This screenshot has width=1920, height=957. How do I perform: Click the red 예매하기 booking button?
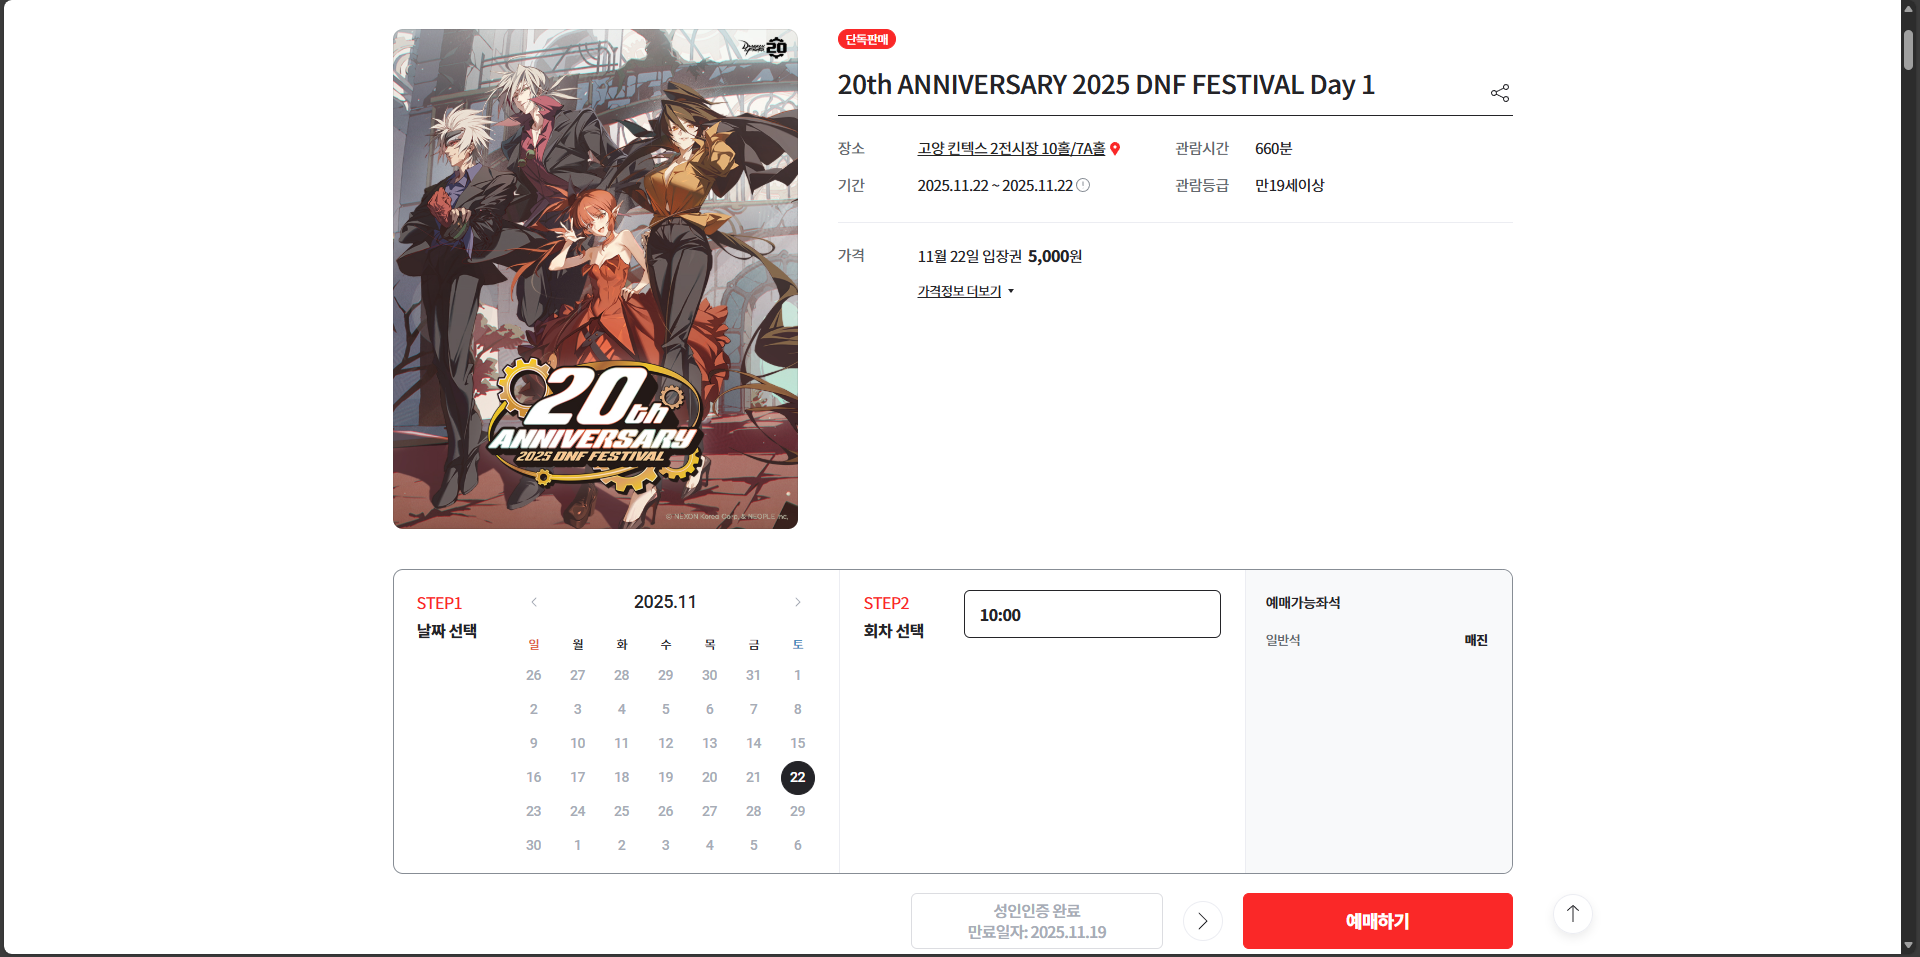[x=1377, y=921]
